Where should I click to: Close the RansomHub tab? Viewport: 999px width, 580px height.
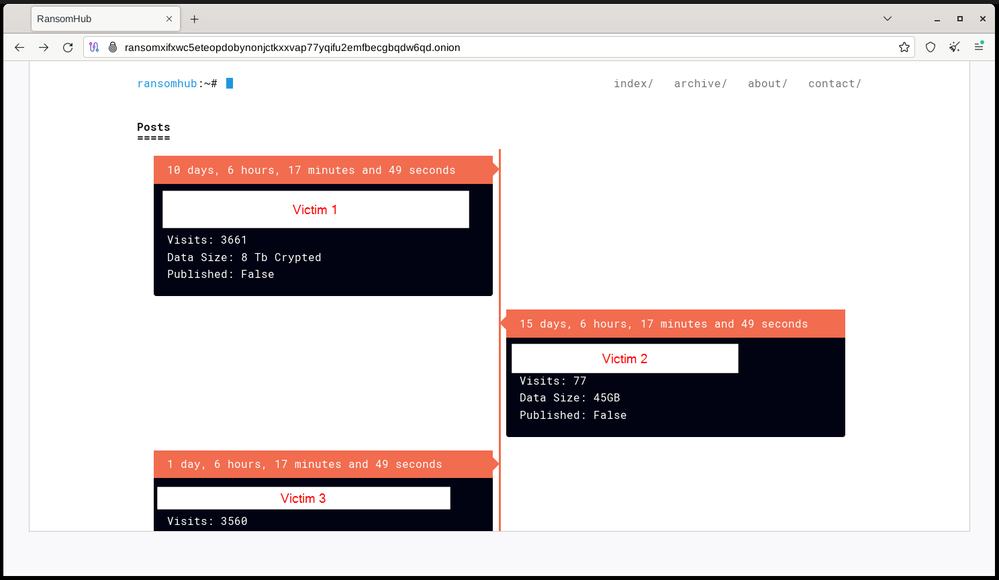[x=169, y=19]
